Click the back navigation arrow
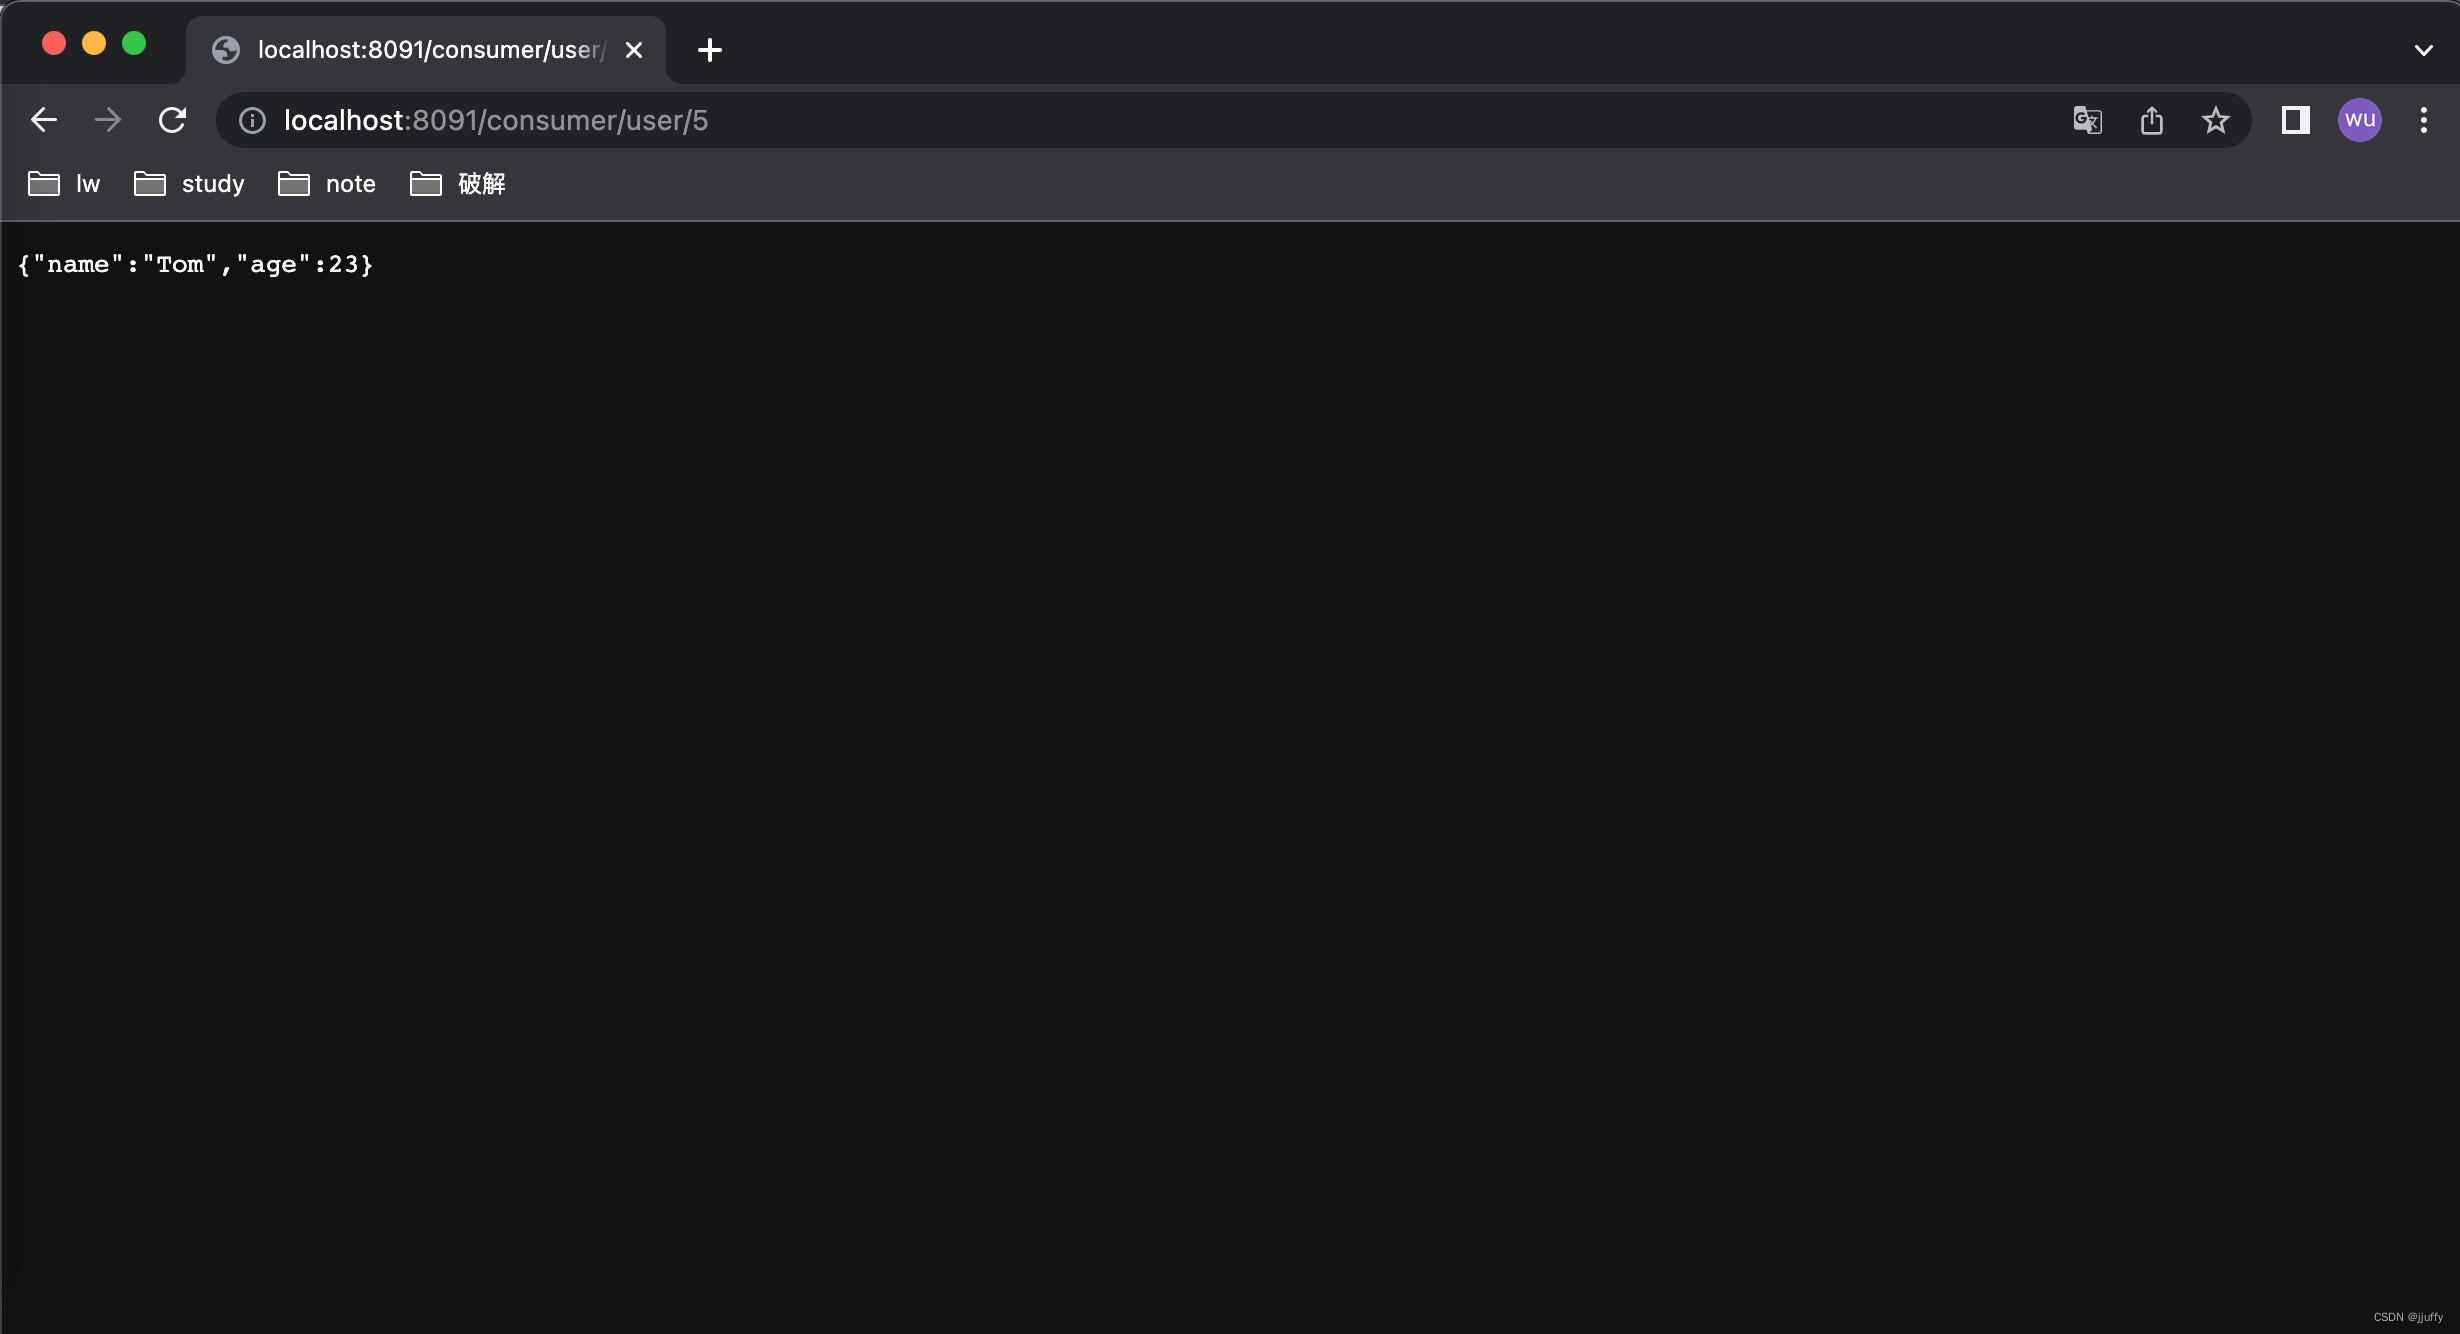The width and height of the screenshot is (2460, 1334). click(x=44, y=120)
